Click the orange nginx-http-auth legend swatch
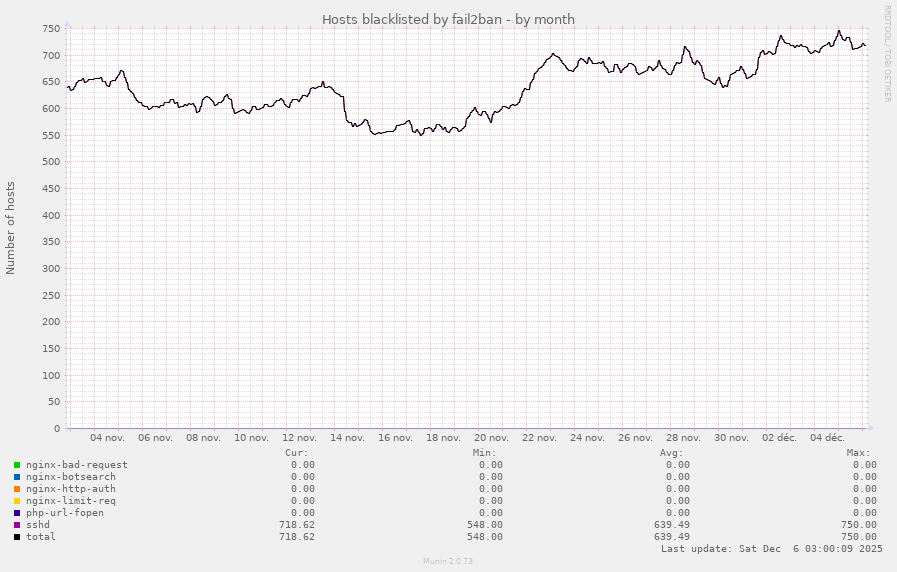 coord(17,489)
